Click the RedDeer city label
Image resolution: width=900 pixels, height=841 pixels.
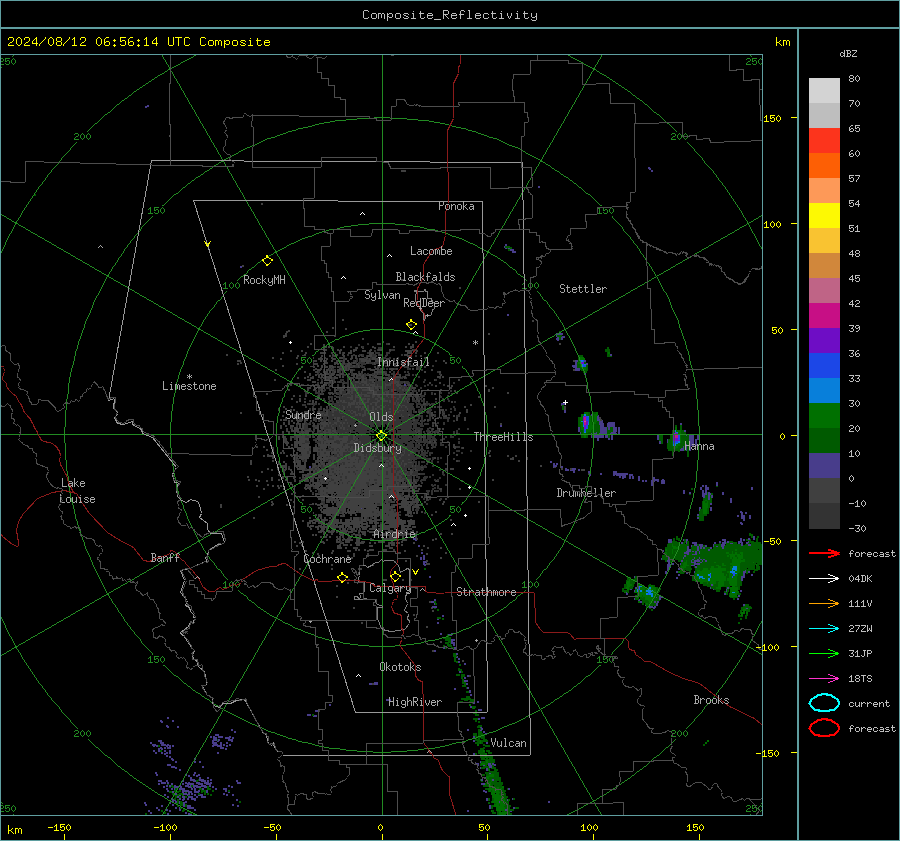coord(424,303)
